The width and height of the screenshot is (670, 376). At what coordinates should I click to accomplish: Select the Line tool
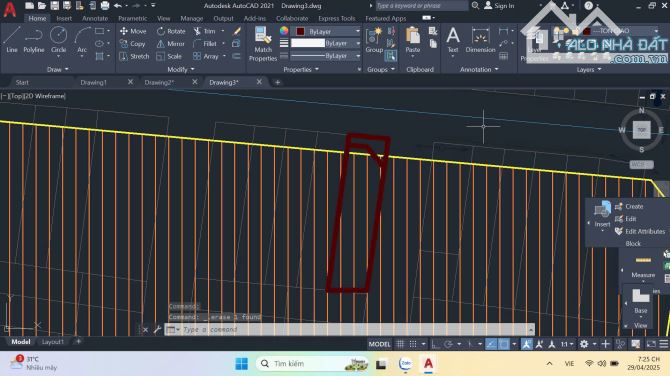[12, 40]
